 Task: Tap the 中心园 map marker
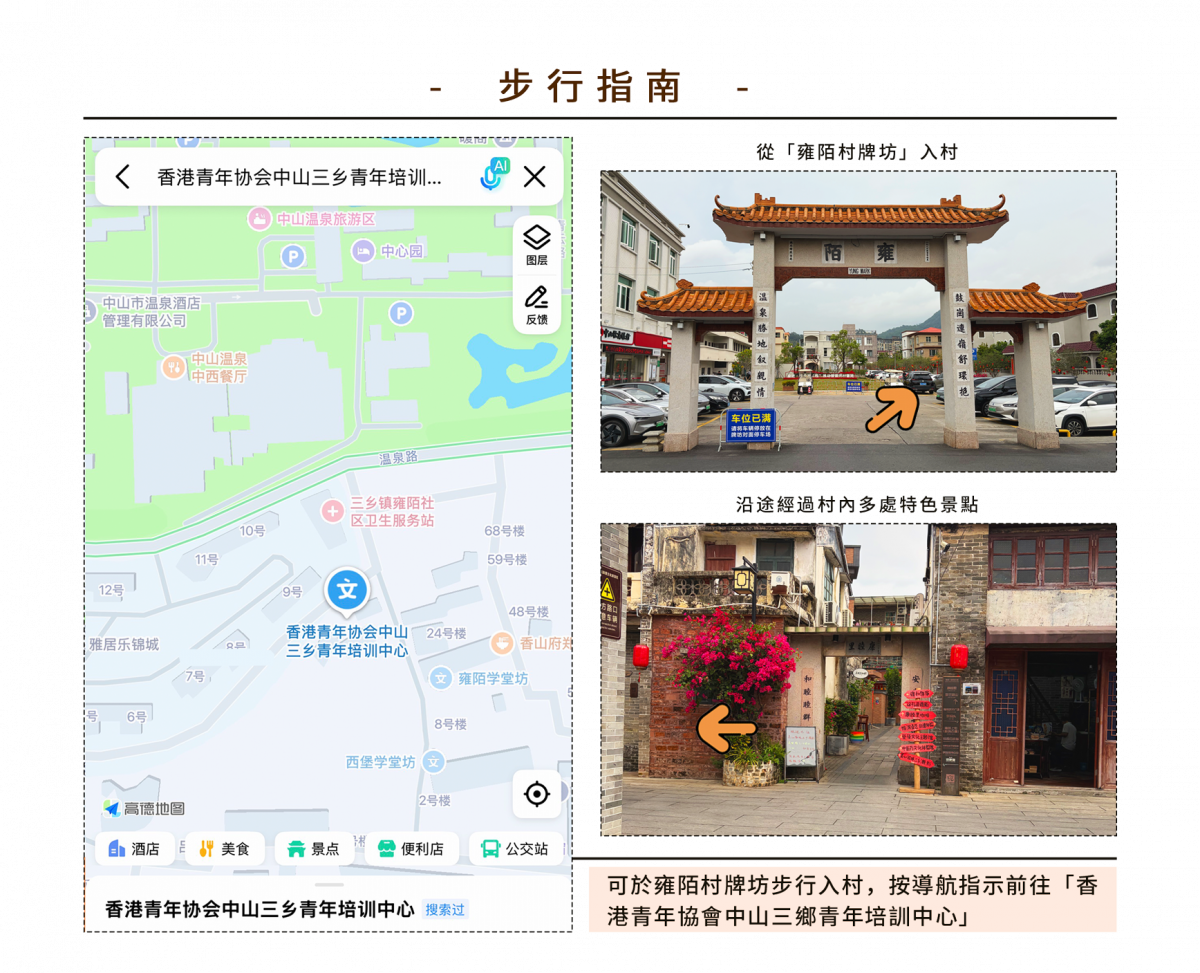point(364,251)
